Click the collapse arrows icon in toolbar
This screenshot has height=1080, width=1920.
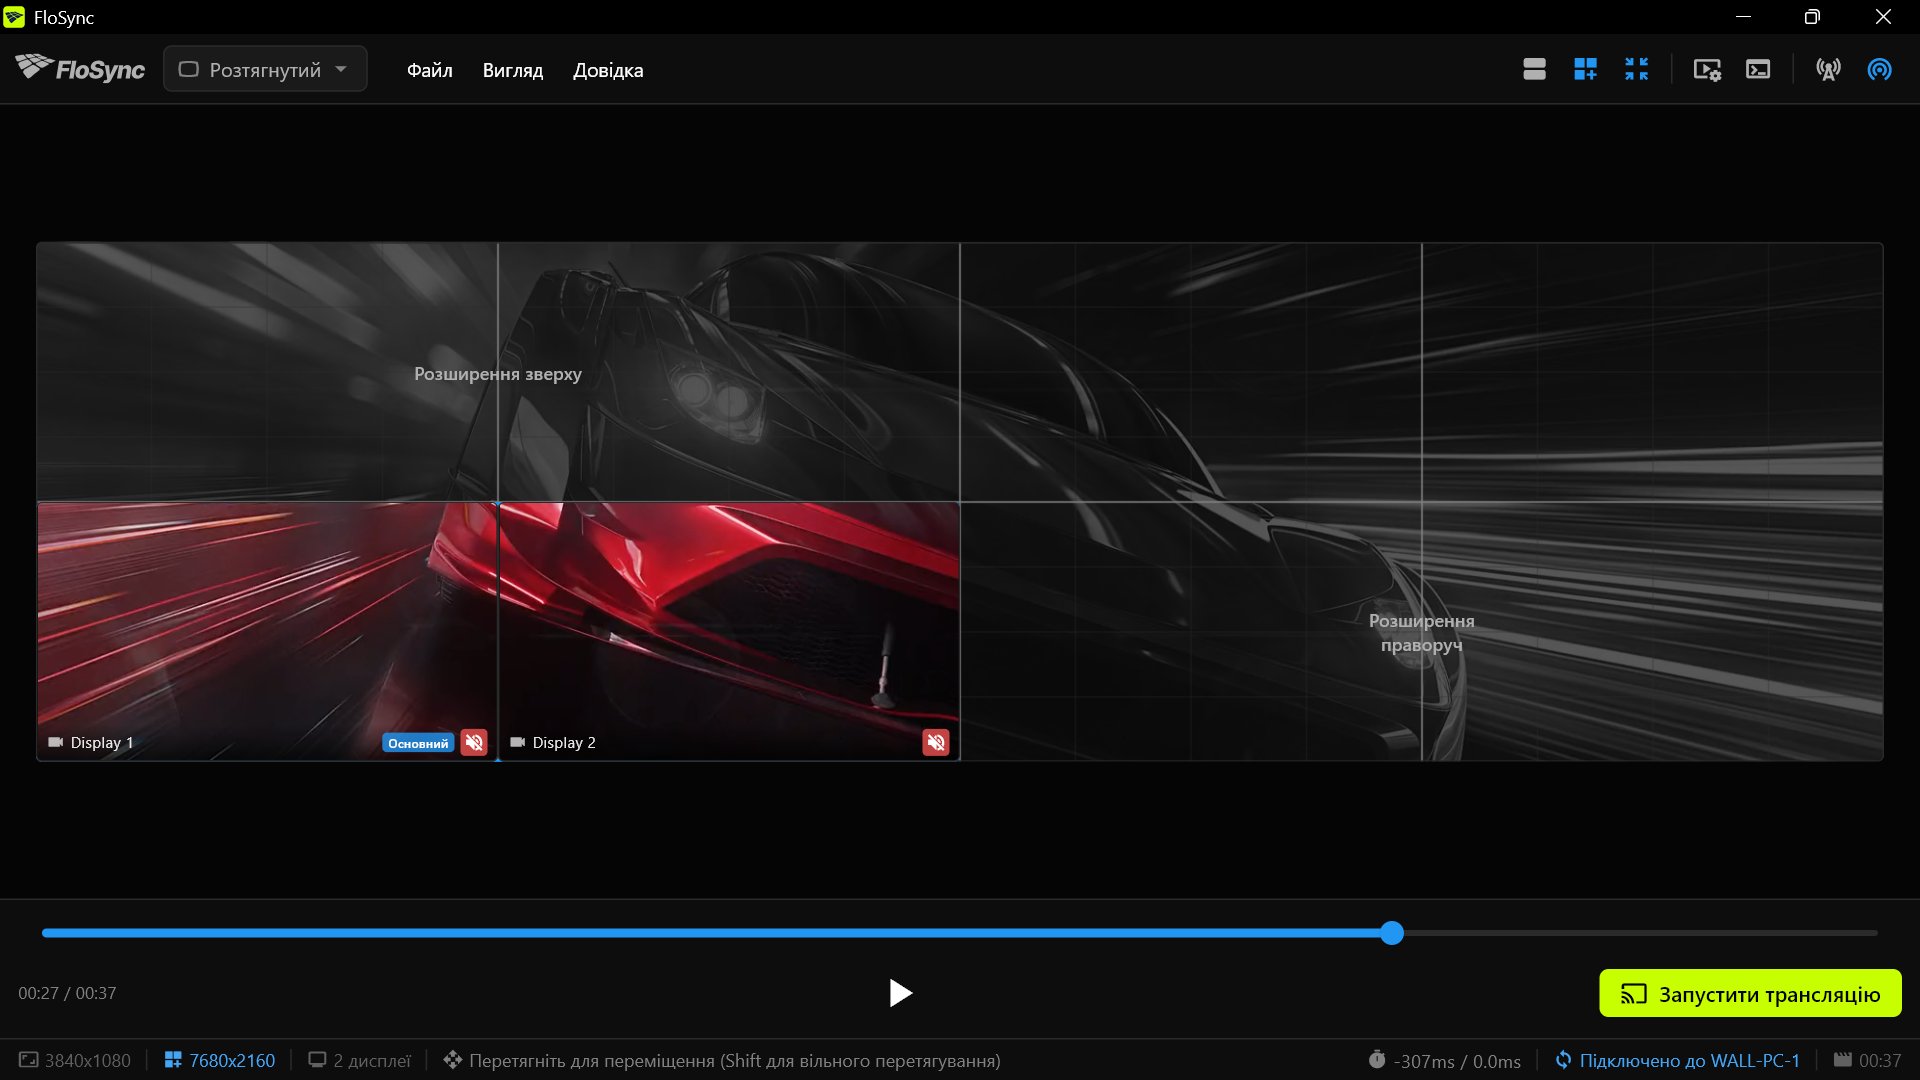(x=1636, y=69)
